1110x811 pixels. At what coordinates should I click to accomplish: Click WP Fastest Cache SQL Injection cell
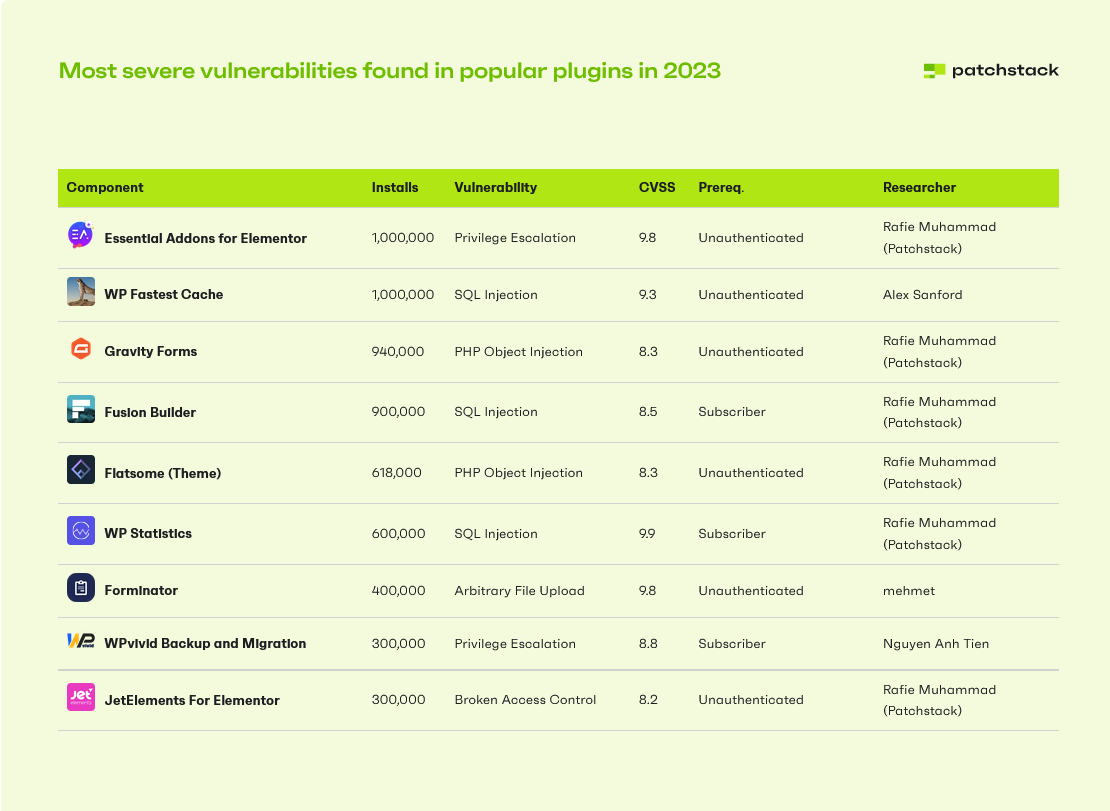point(496,295)
